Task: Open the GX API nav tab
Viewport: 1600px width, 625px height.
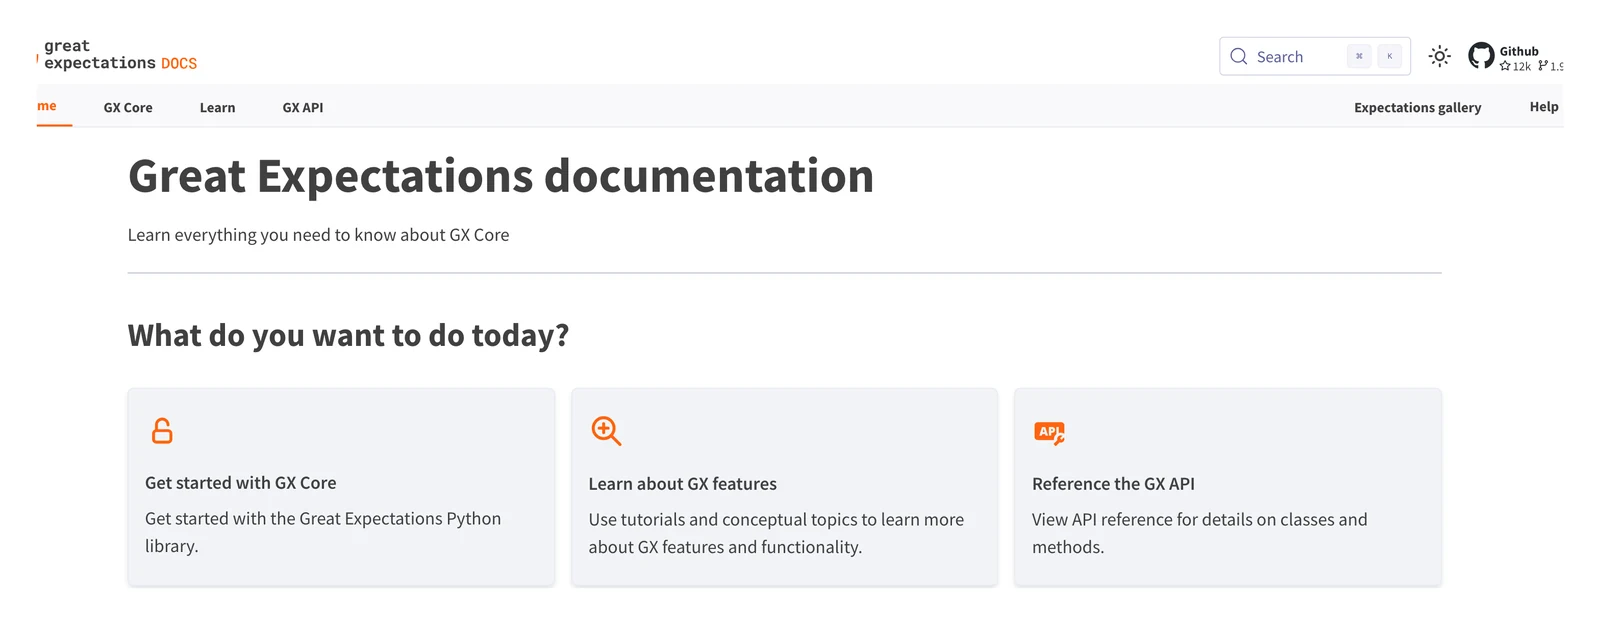Action: pyautogui.click(x=303, y=107)
